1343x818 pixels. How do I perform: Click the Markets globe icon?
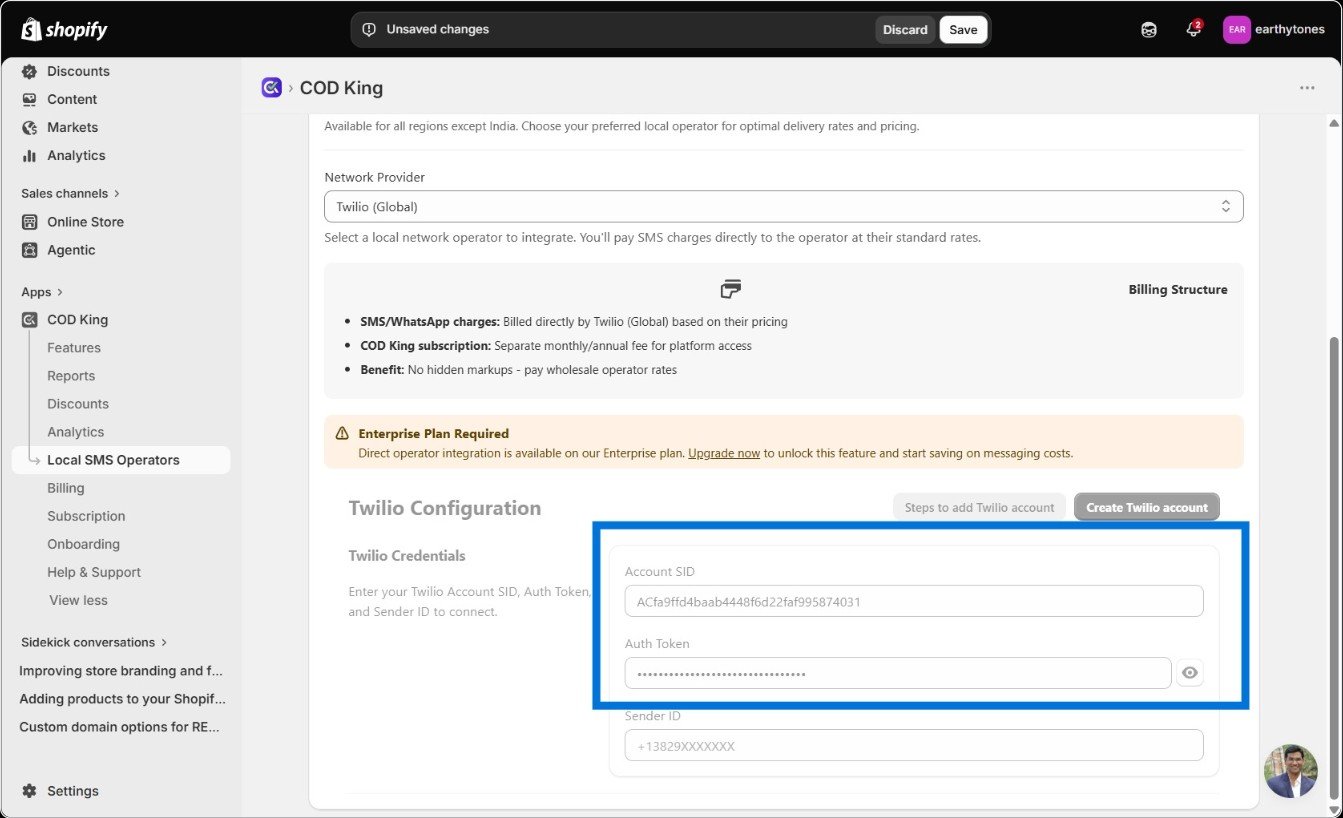29,127
